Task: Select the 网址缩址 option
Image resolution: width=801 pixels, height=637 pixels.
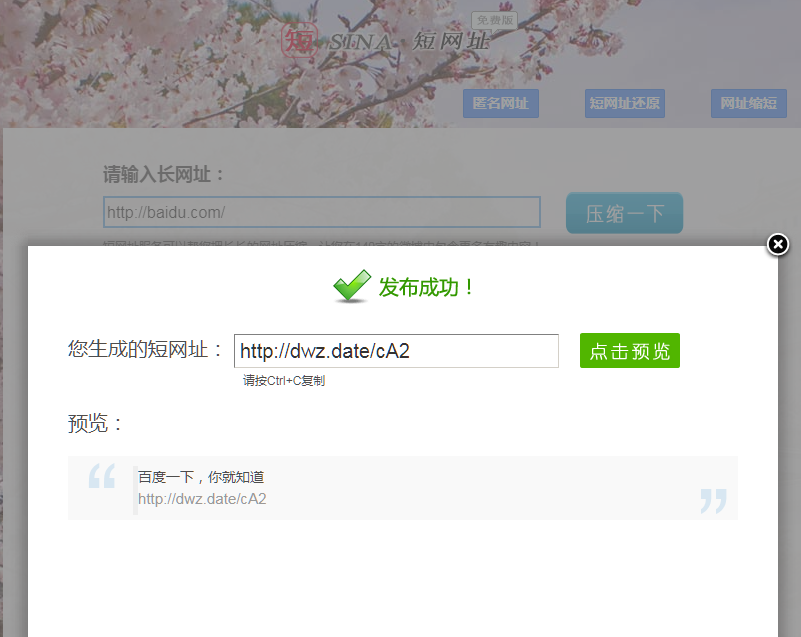Action: tap(748, 103)
